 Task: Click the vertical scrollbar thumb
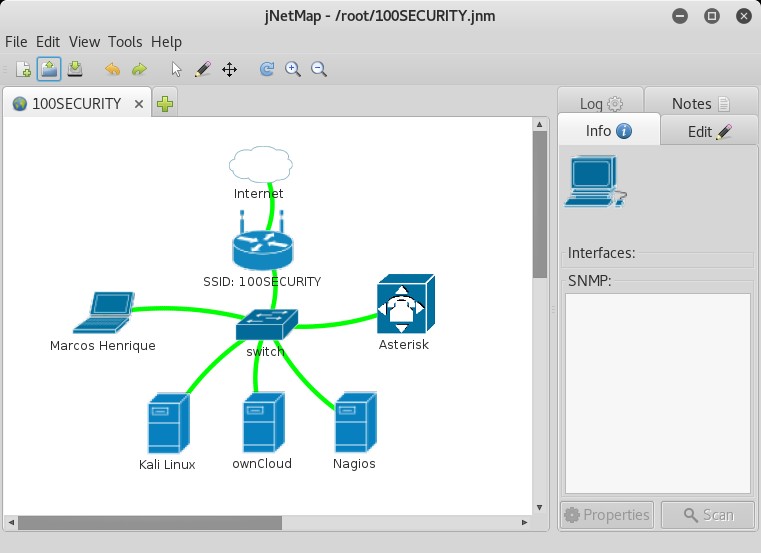point(540,204)
